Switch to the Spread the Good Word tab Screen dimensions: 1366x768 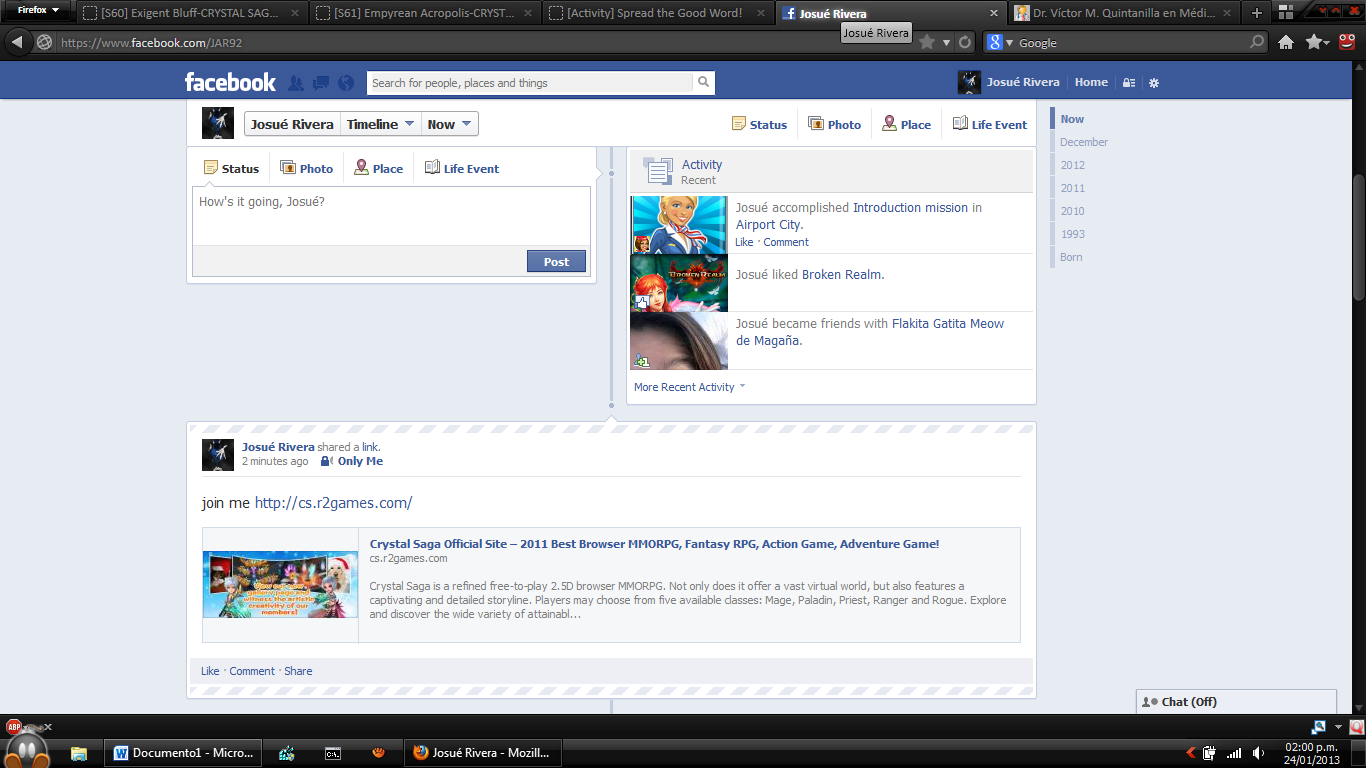[x=656, y=13]
